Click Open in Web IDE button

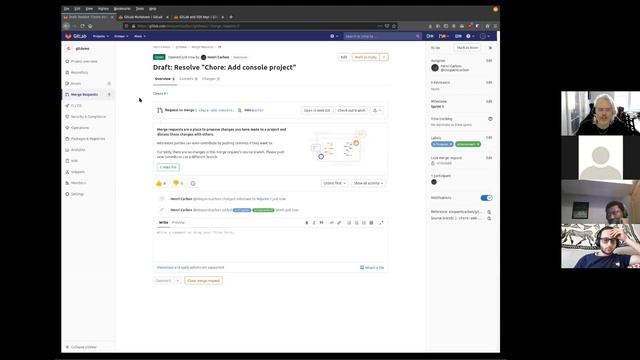pyautogui.click(x=317, y=110)
